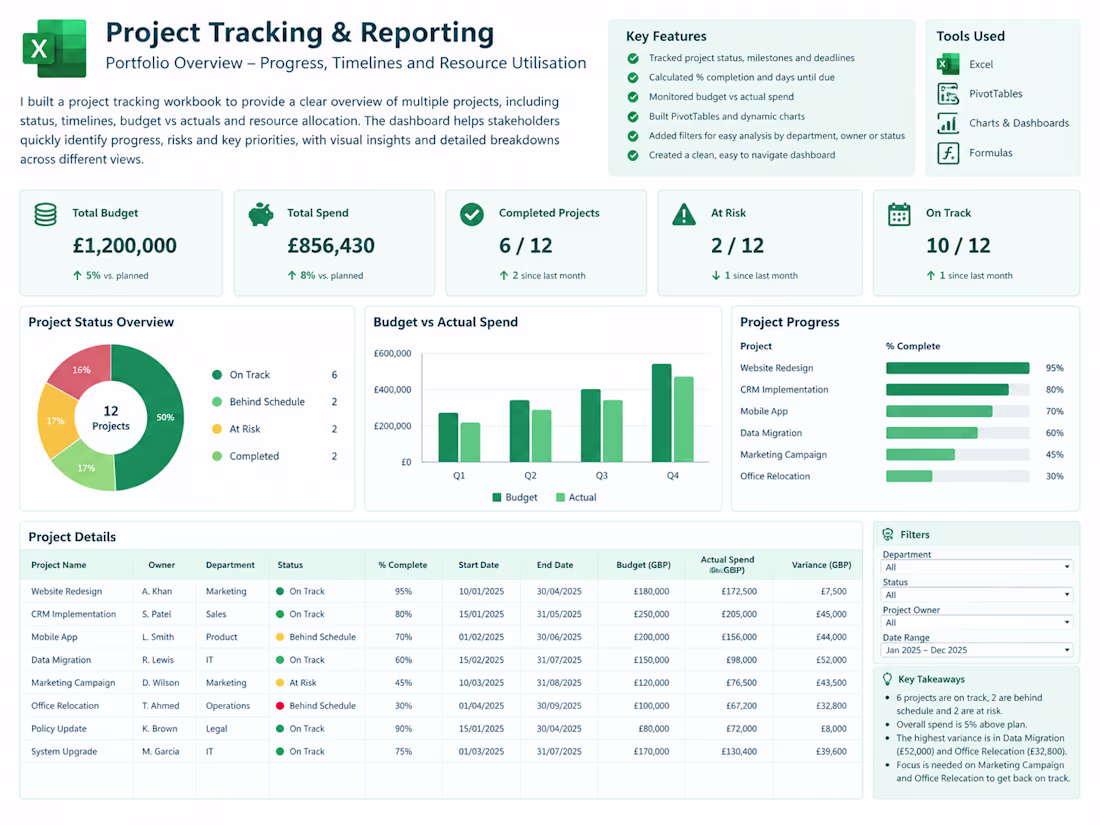Viewport: 1100px width, 825px height.
Task: Click the Key Takeaways lightbulb icon
Action: pos(887,679)
